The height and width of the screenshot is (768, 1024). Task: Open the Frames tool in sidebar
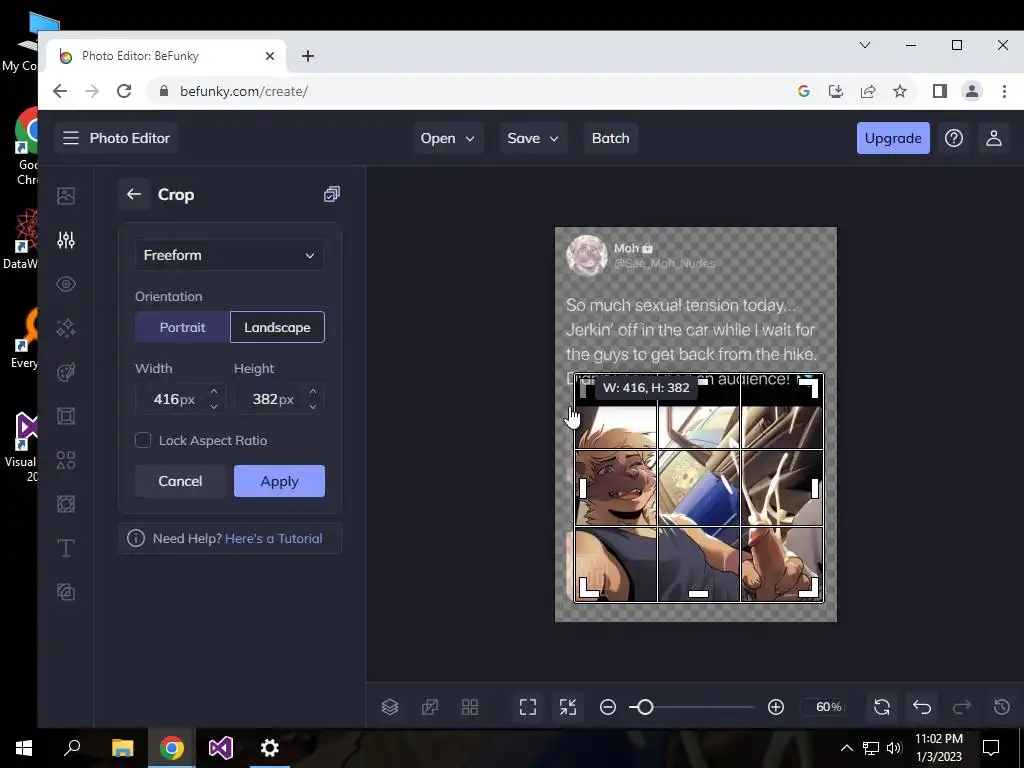(66, 416)
